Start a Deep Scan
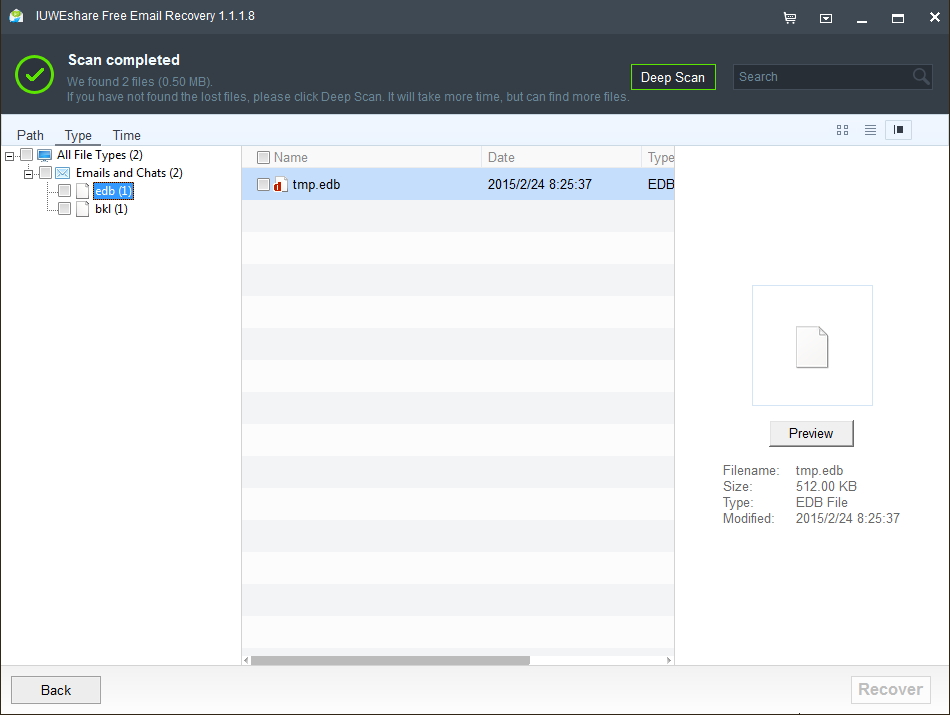Viewport: 950px width, 715px height. pyautogui.click(x=673, y=77)
